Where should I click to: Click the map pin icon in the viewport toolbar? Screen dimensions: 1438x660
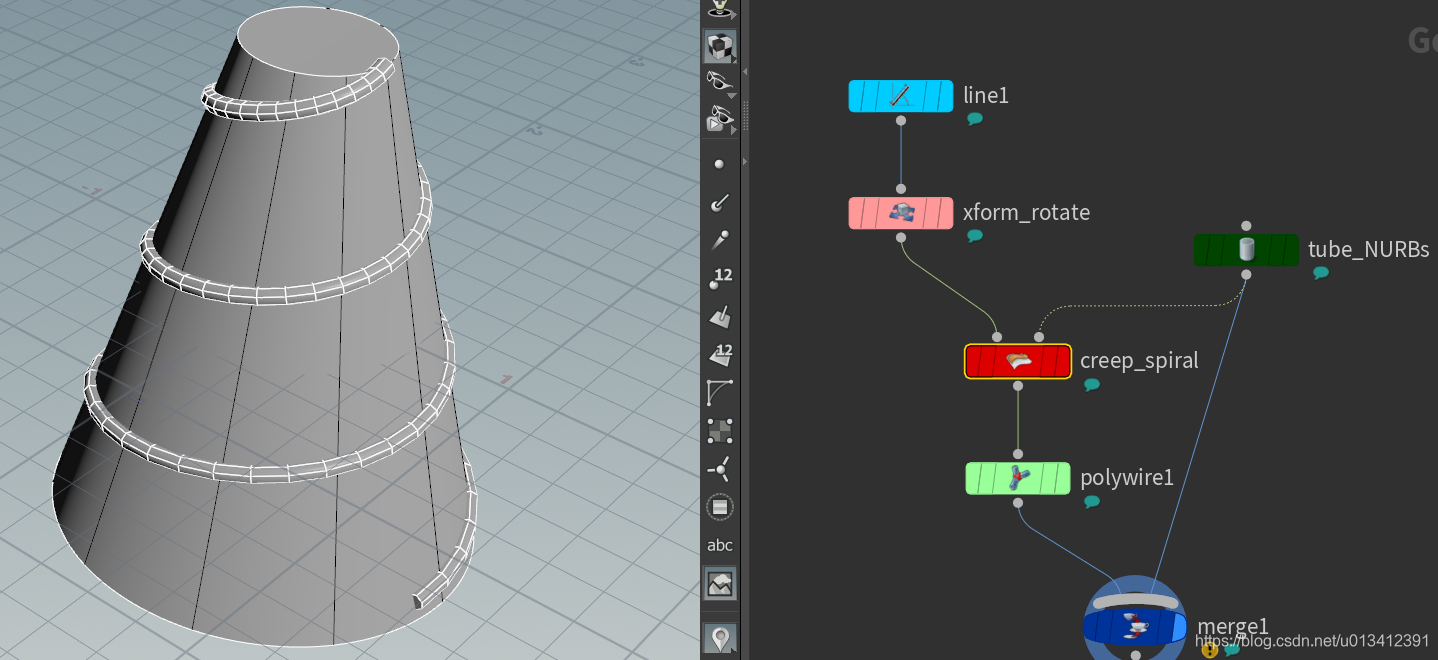pyautogui.click(x=720, y=637)
